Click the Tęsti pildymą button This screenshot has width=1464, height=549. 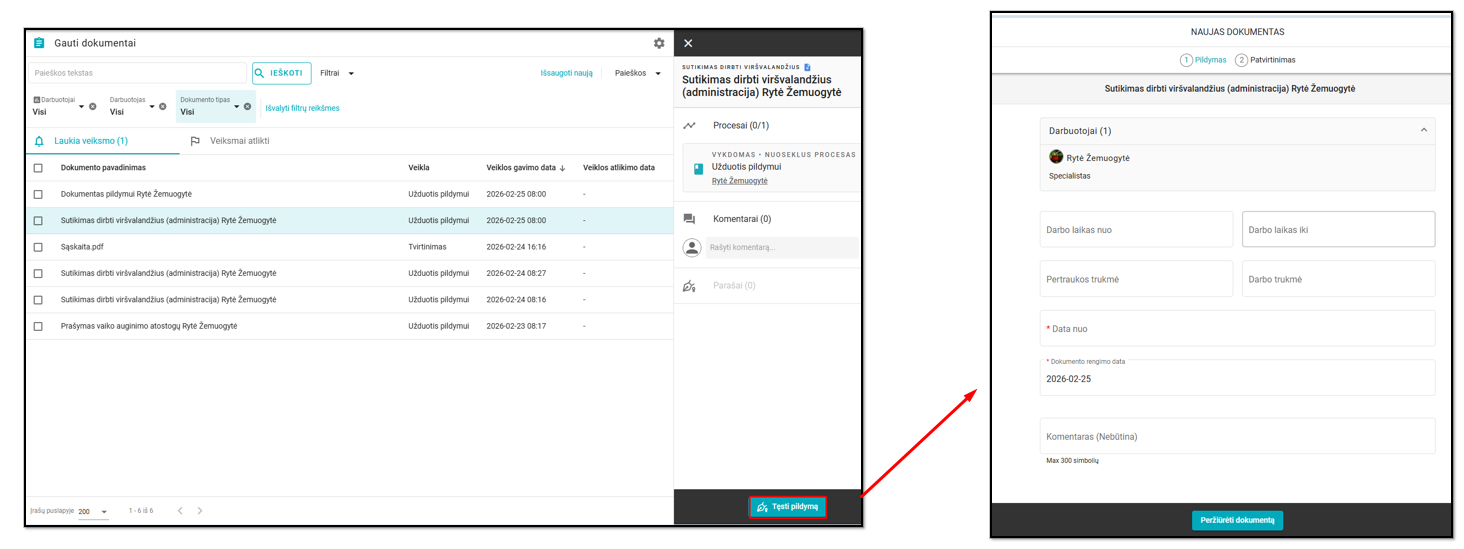tap(788, 507)
